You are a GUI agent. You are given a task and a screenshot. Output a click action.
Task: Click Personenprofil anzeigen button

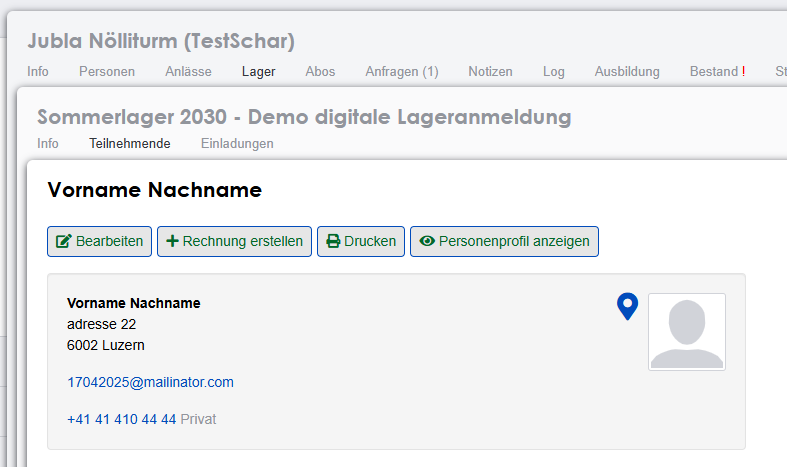pos(504,242)
